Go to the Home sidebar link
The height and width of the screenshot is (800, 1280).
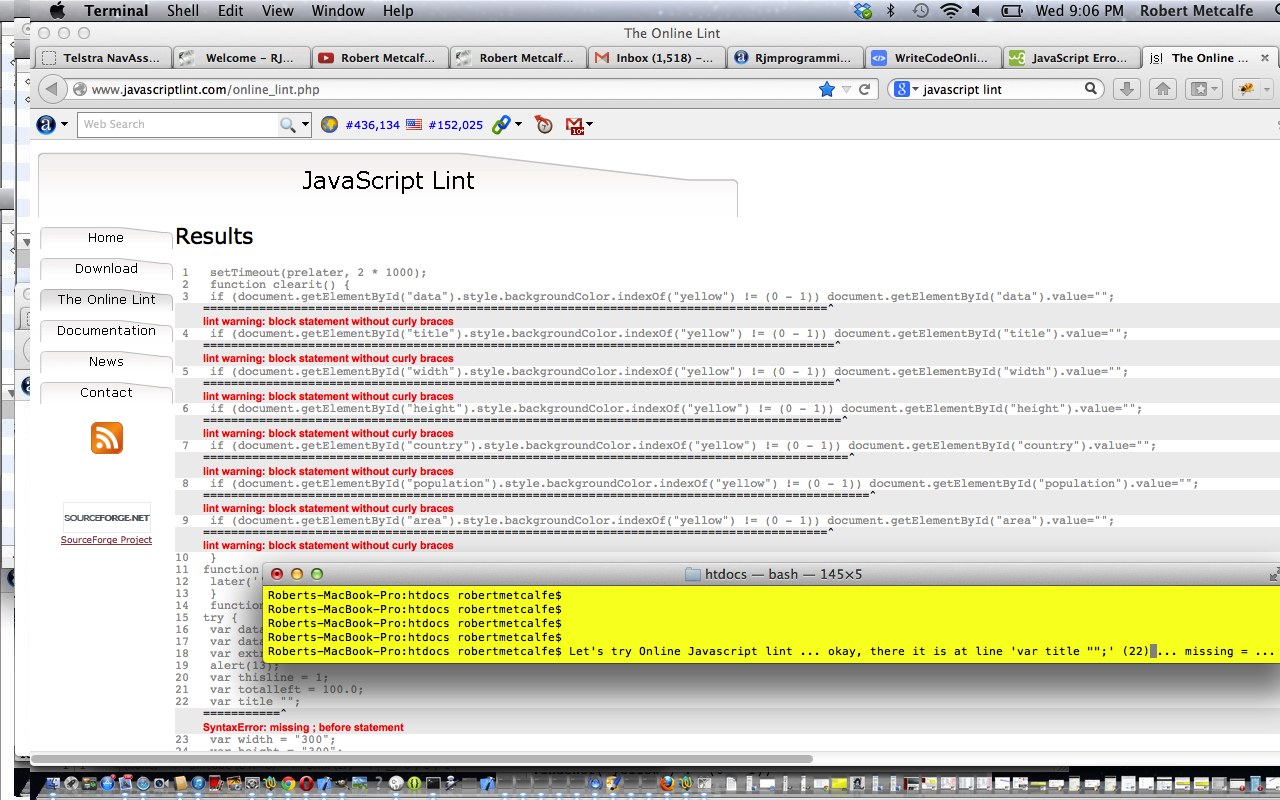(106, 238)
